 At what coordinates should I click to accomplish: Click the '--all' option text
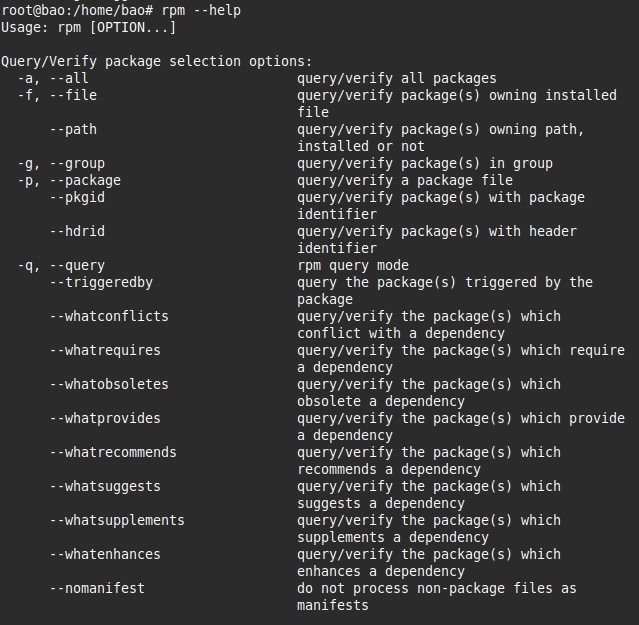click(69, 78)
